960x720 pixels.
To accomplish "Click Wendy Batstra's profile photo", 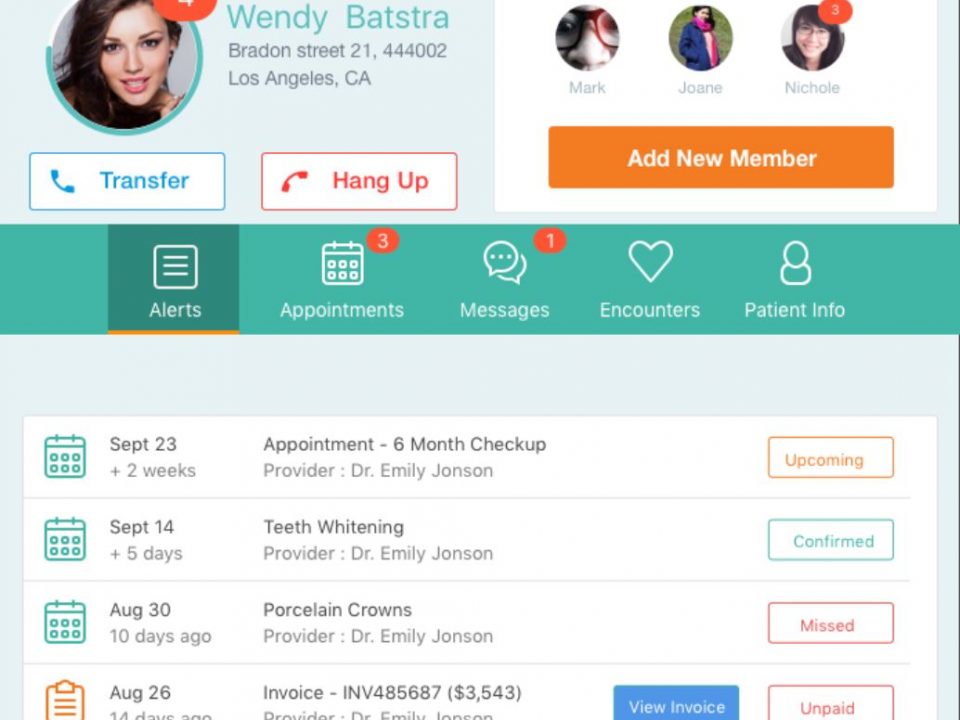I will [x=125, y=61].
